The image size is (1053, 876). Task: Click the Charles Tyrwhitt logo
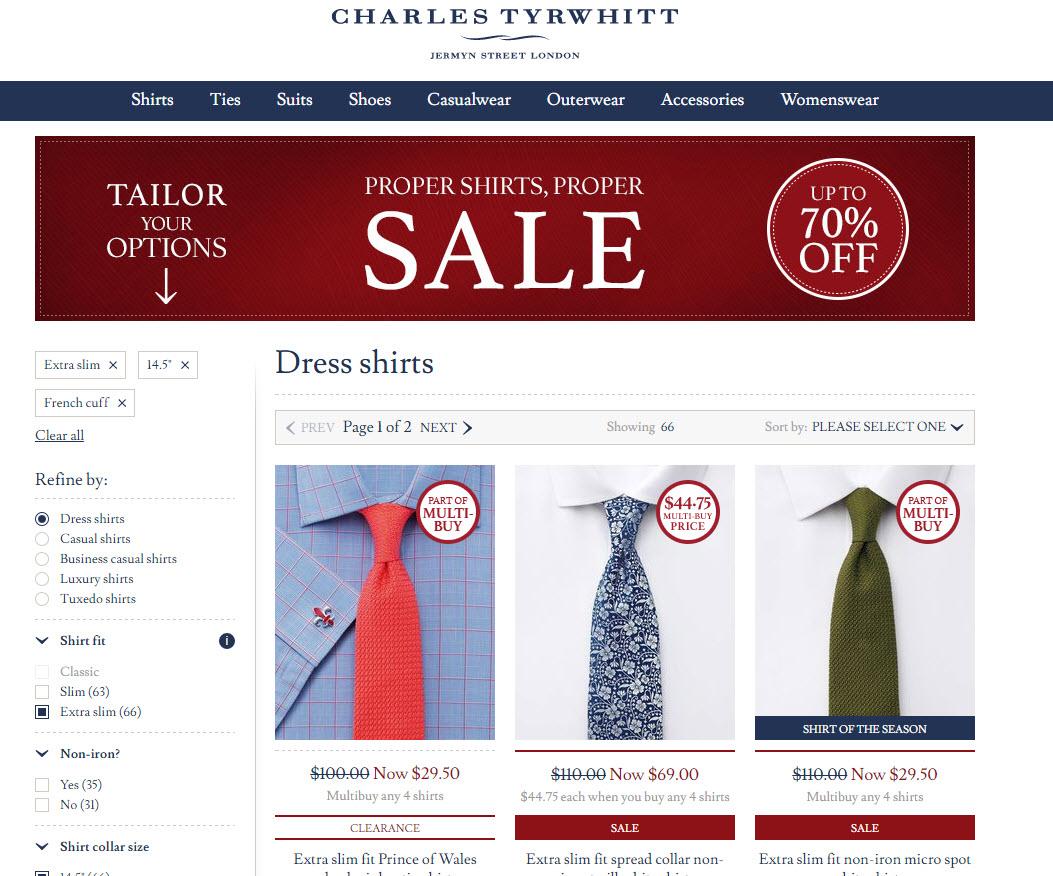pyautogui.click(x=505, y=32)
